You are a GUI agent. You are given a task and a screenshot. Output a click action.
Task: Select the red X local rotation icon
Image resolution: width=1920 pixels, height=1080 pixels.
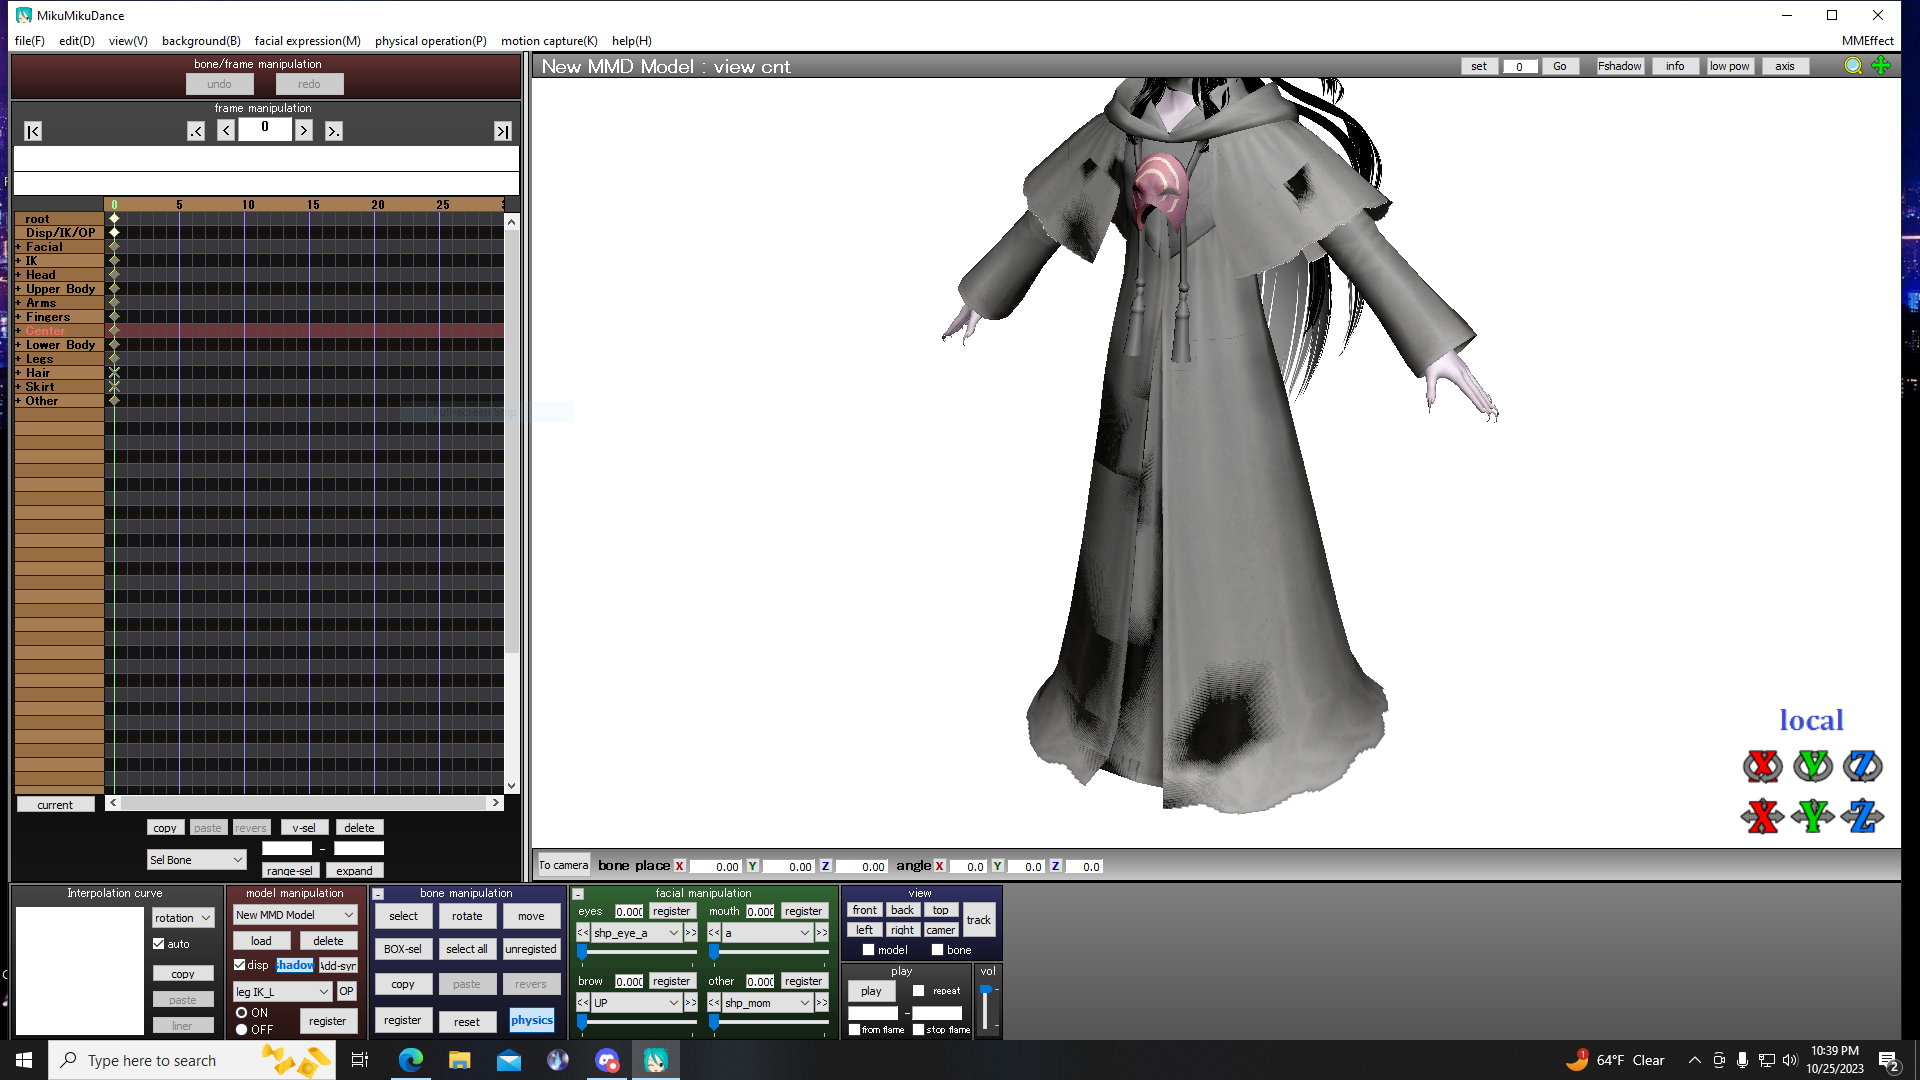tap(1763, 766)
